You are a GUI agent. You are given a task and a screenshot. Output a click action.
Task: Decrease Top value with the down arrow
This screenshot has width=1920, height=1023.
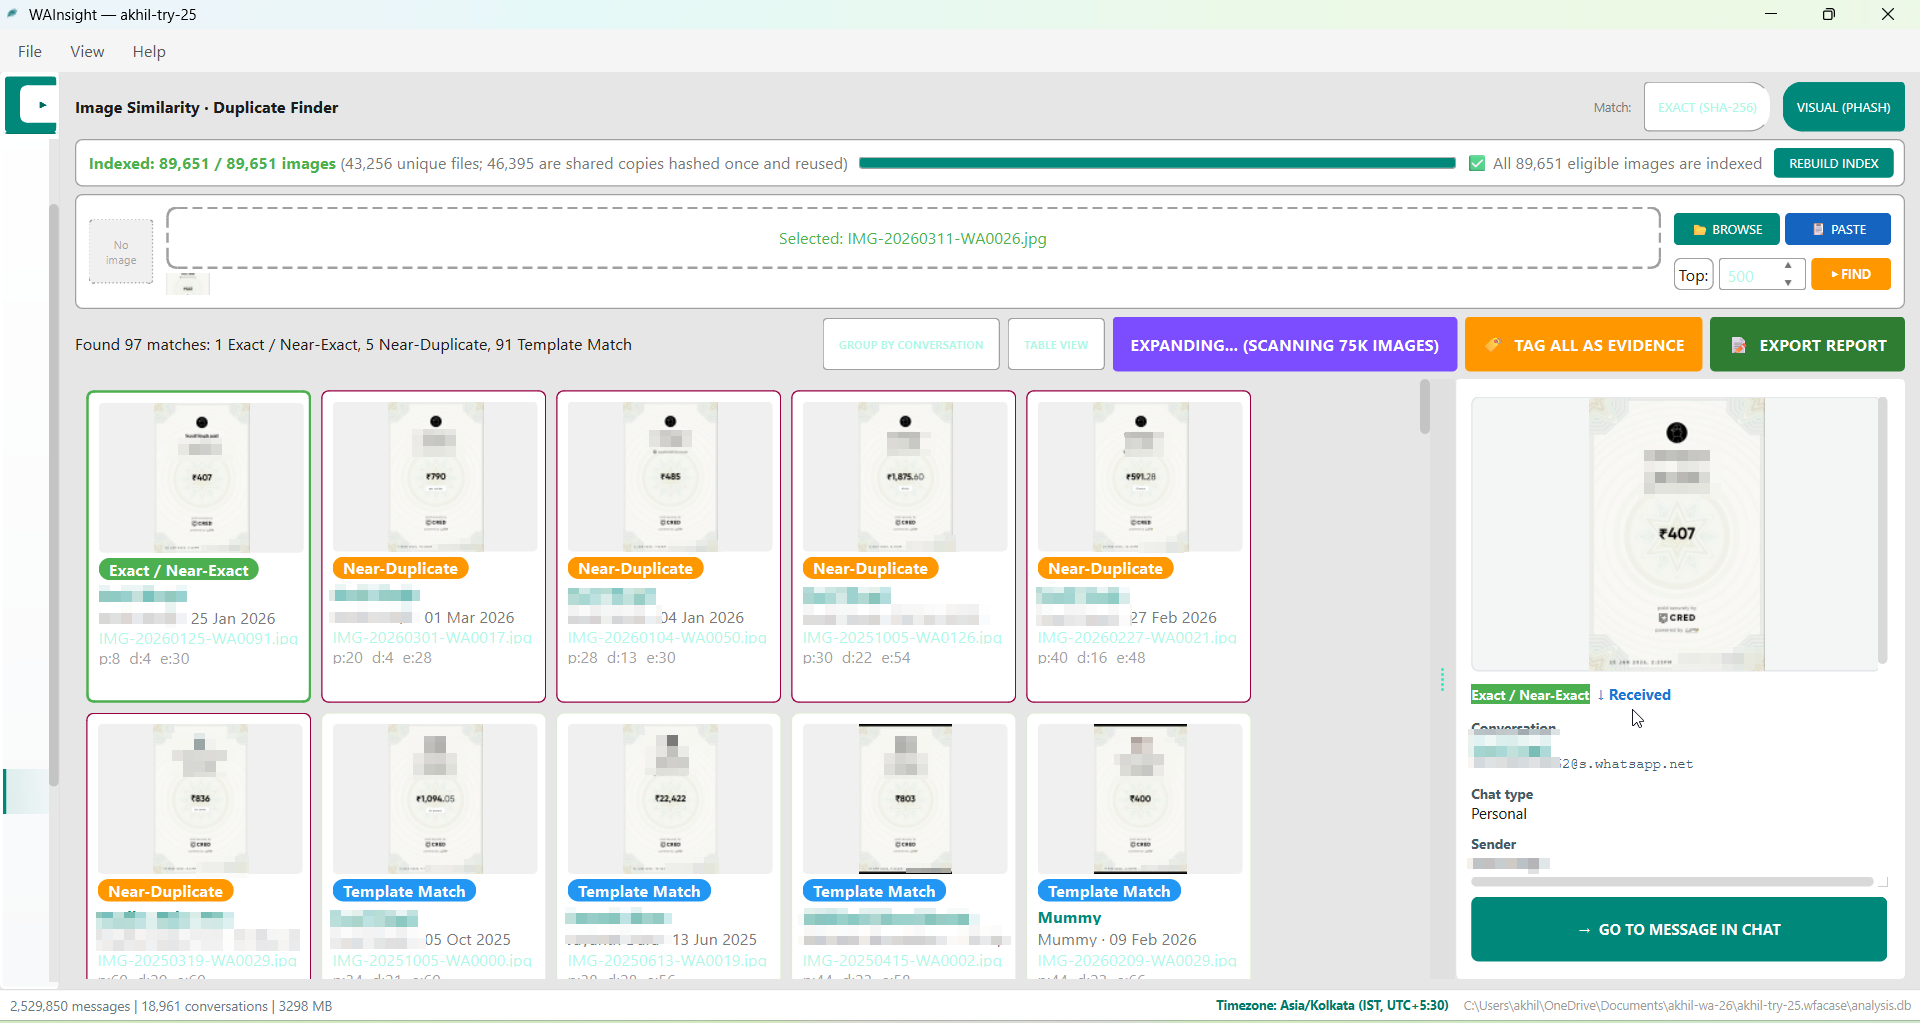pyautogui.click(x=1788, y=282)
